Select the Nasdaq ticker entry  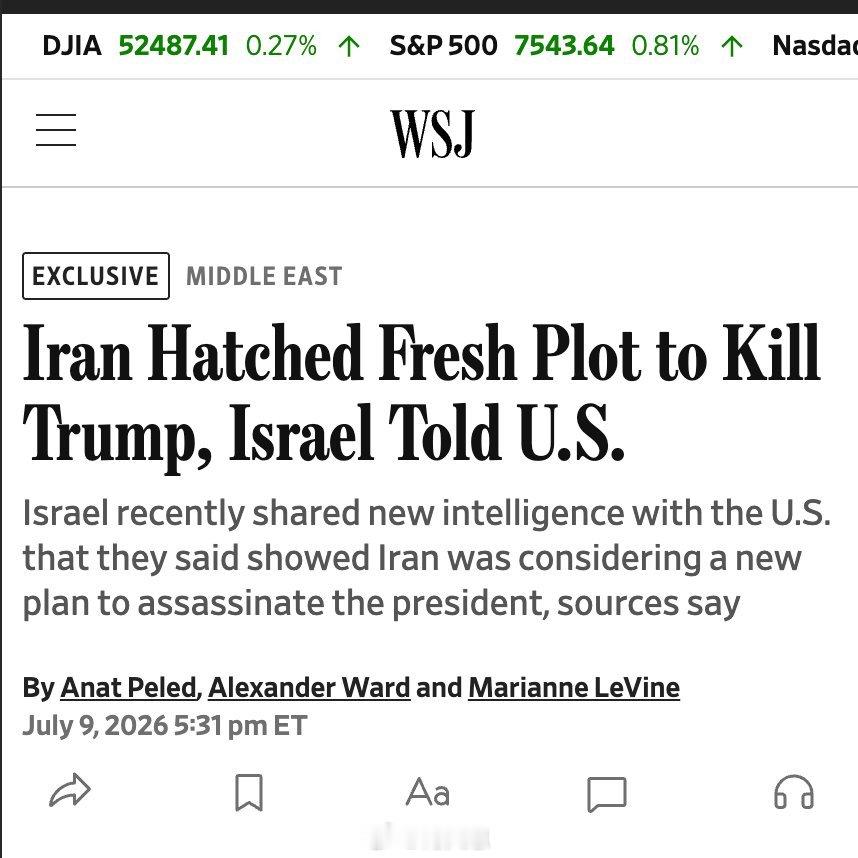(815, 45)
